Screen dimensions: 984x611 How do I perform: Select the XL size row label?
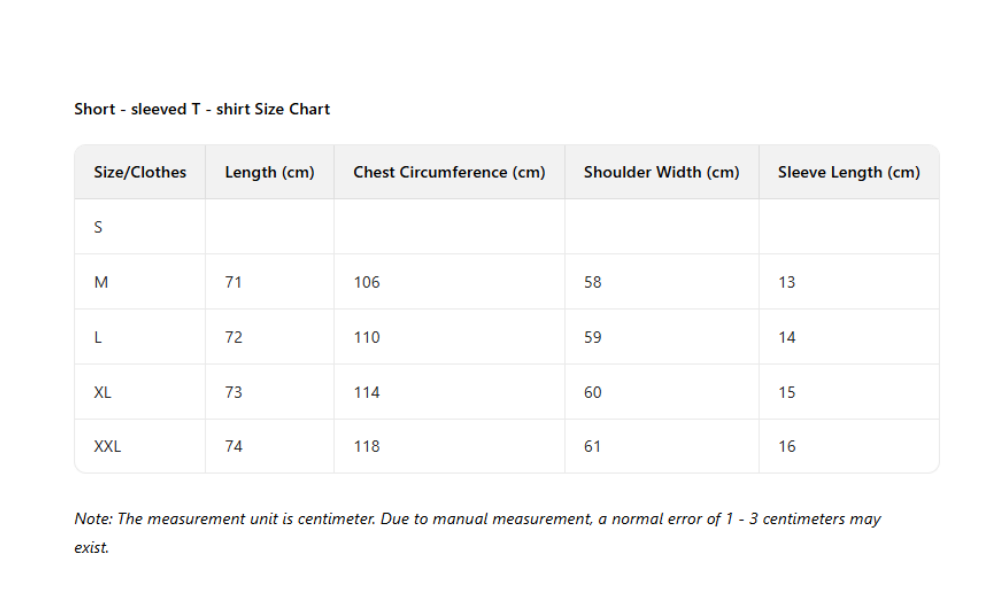102,392
